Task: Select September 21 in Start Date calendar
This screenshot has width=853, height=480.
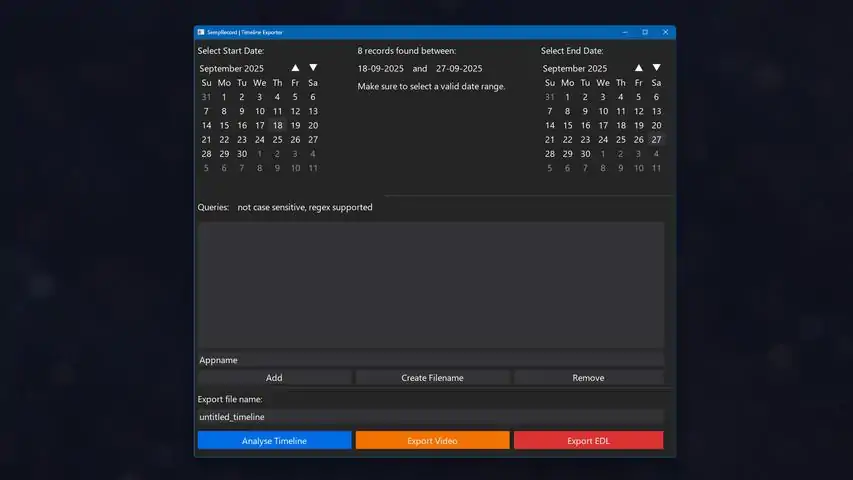Action: coord(206,139)
